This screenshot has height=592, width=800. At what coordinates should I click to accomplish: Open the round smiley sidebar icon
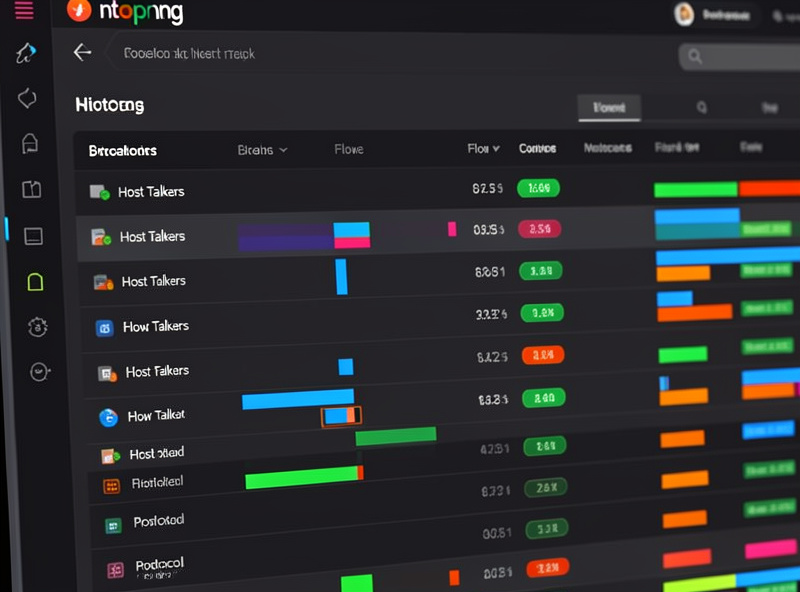40,372
